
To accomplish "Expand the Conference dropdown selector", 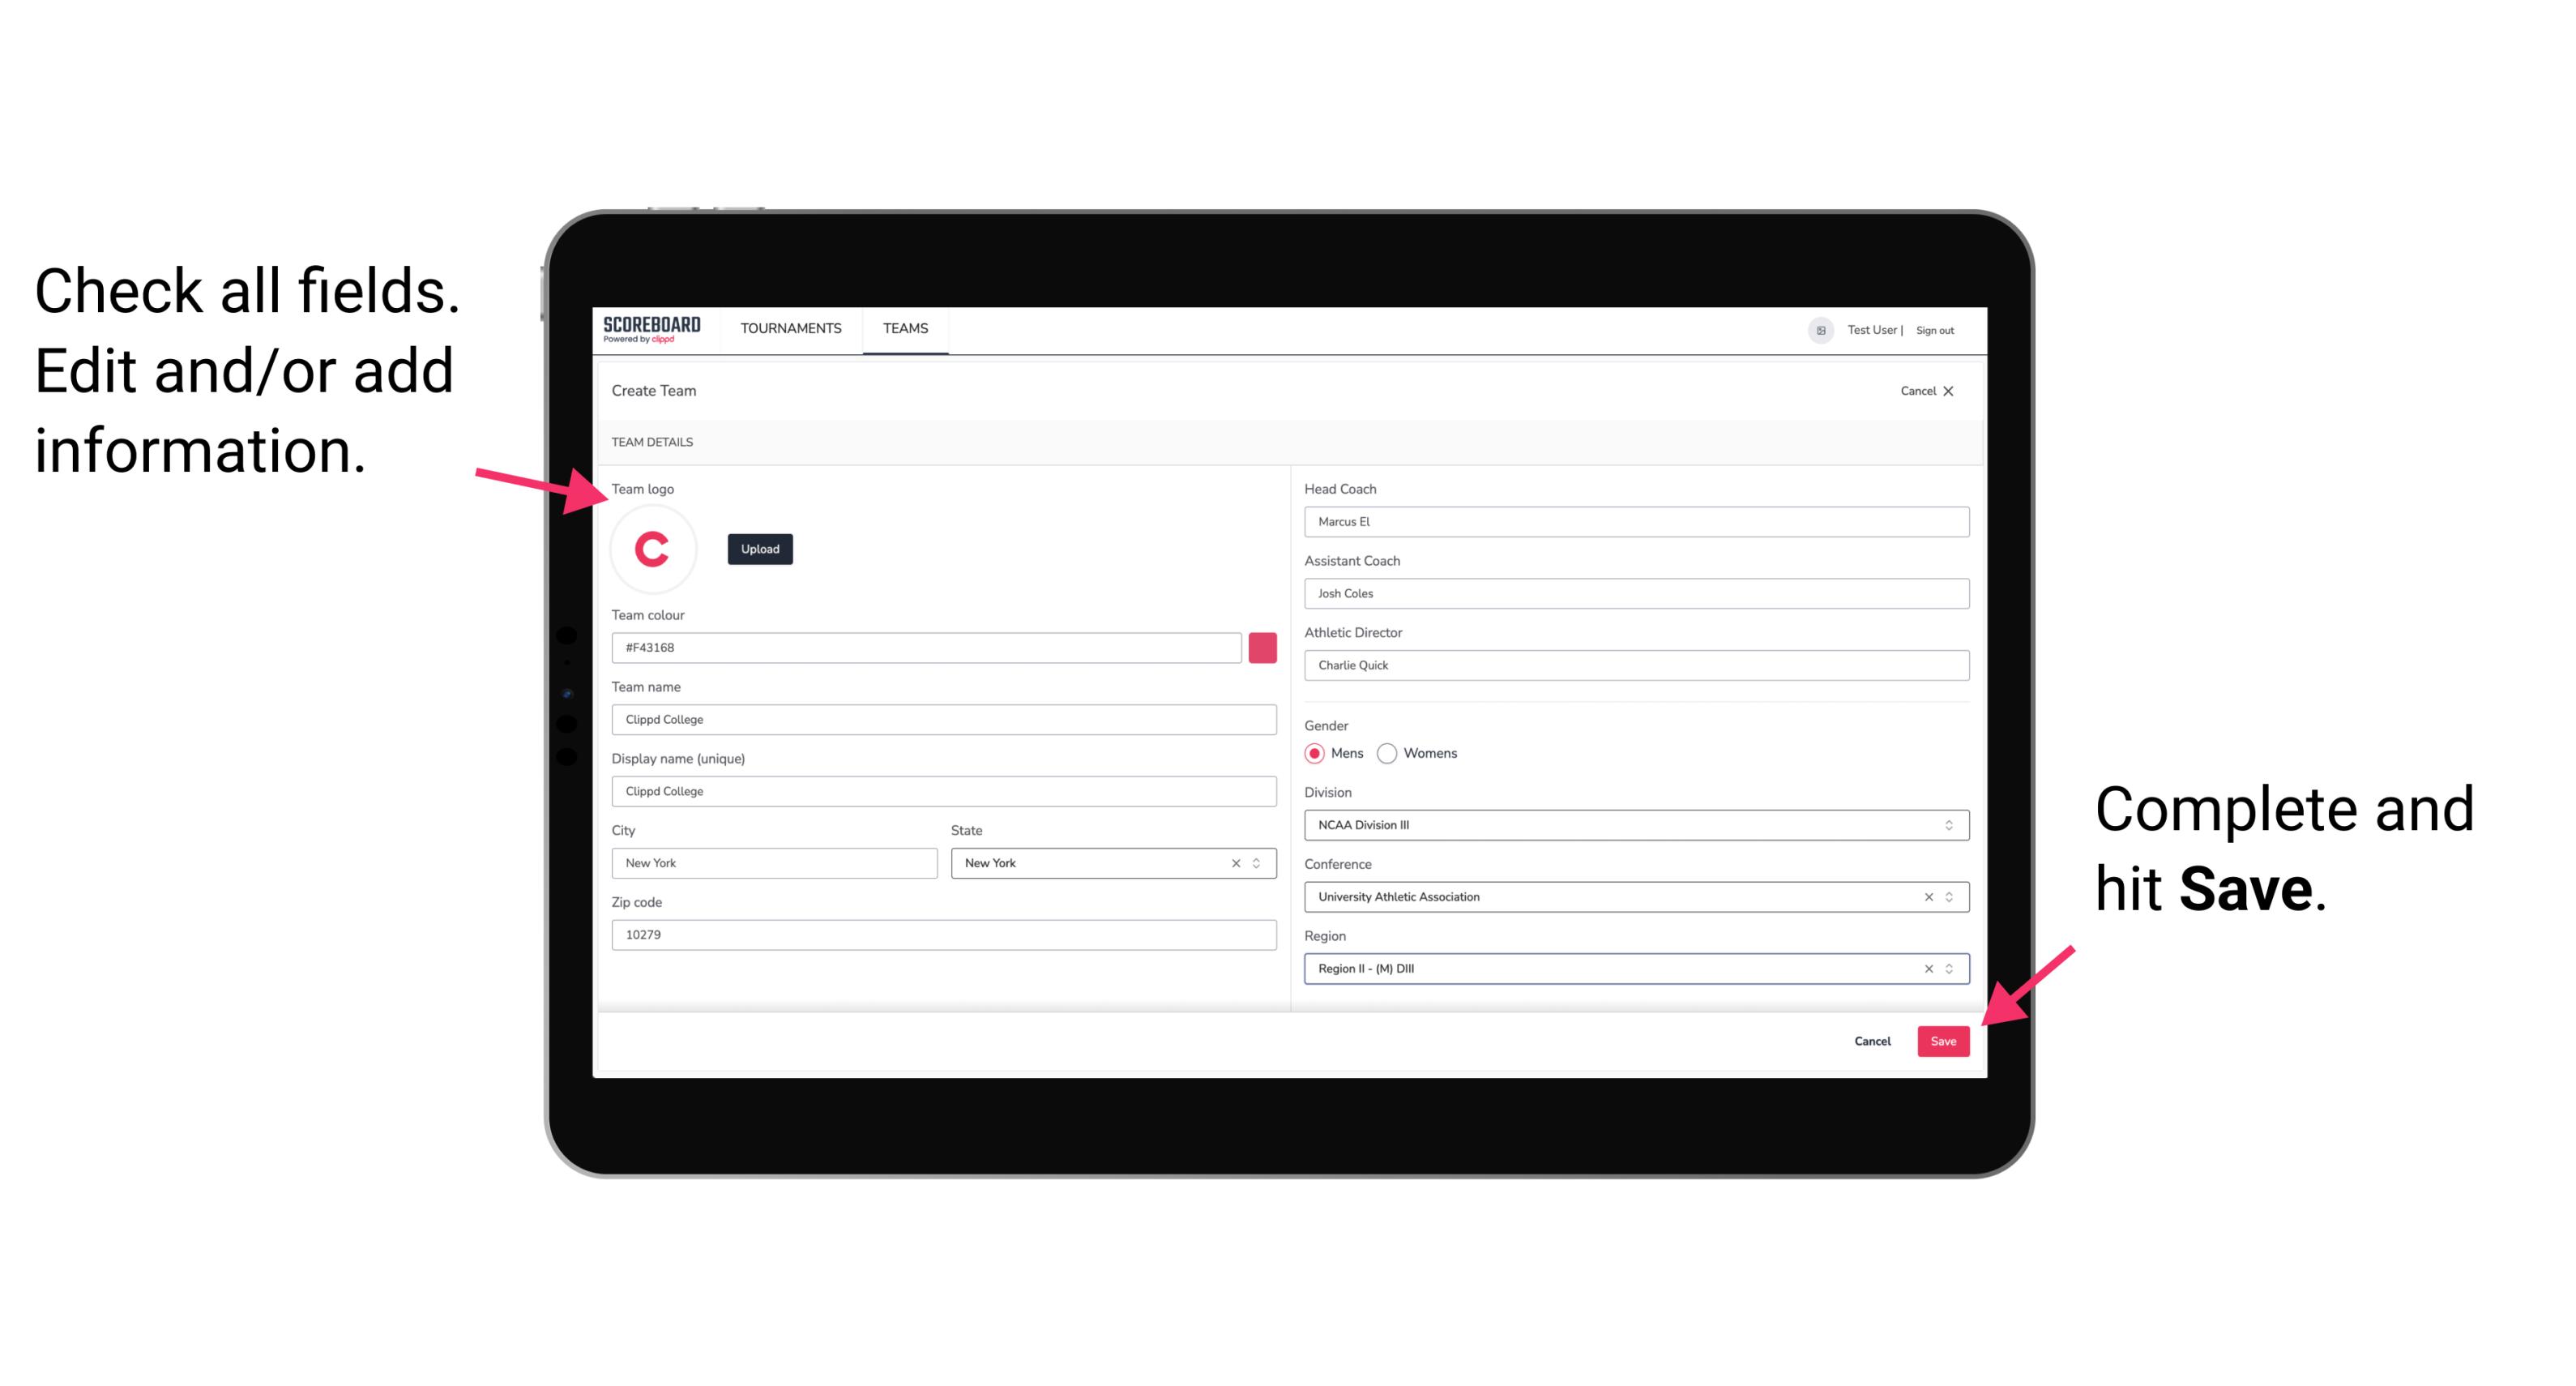I will [x=1950, y=896].
